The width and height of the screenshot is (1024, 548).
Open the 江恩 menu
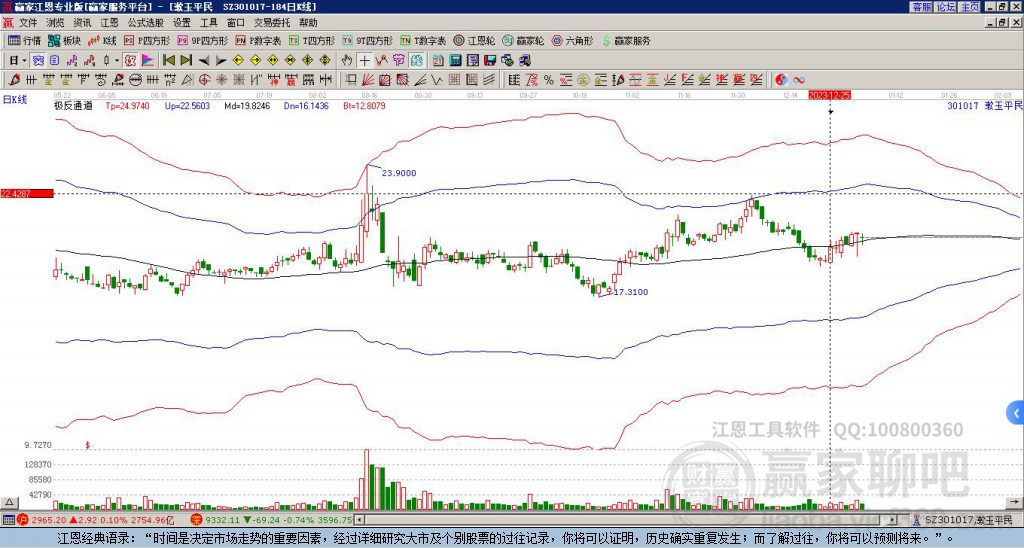(109, 23)
